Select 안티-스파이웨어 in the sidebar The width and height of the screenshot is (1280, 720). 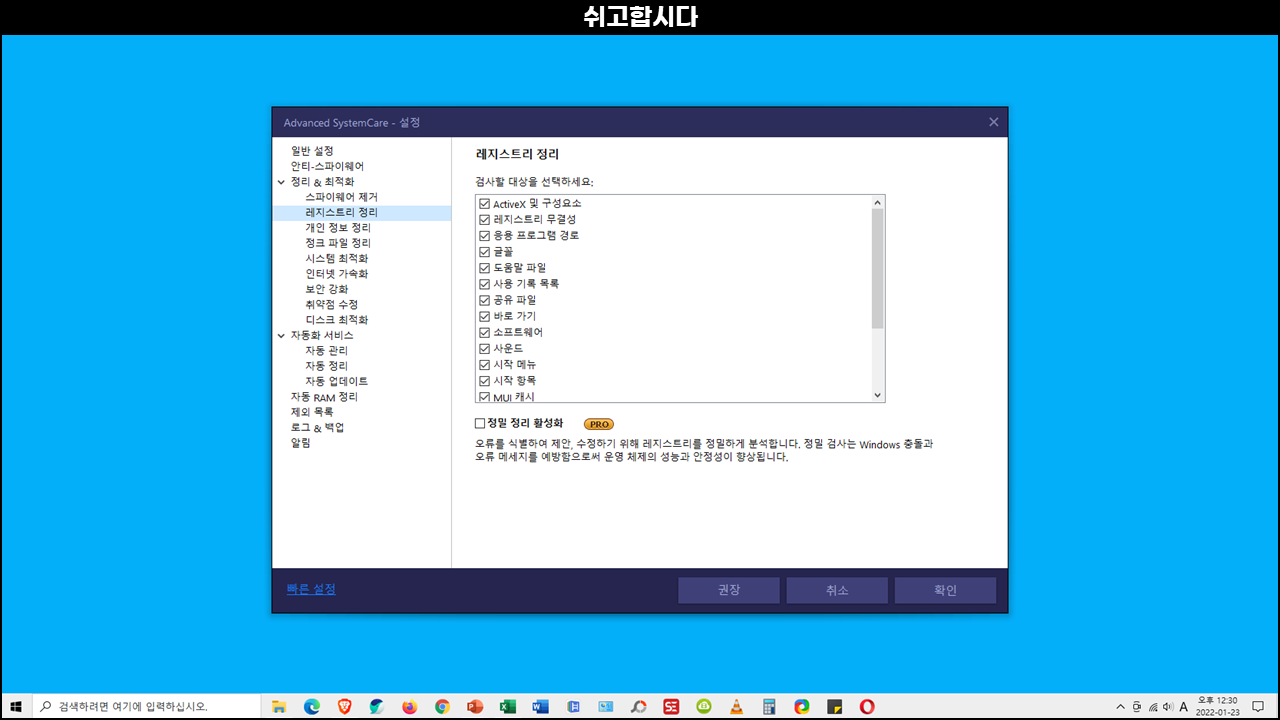(x=327, y=166)
